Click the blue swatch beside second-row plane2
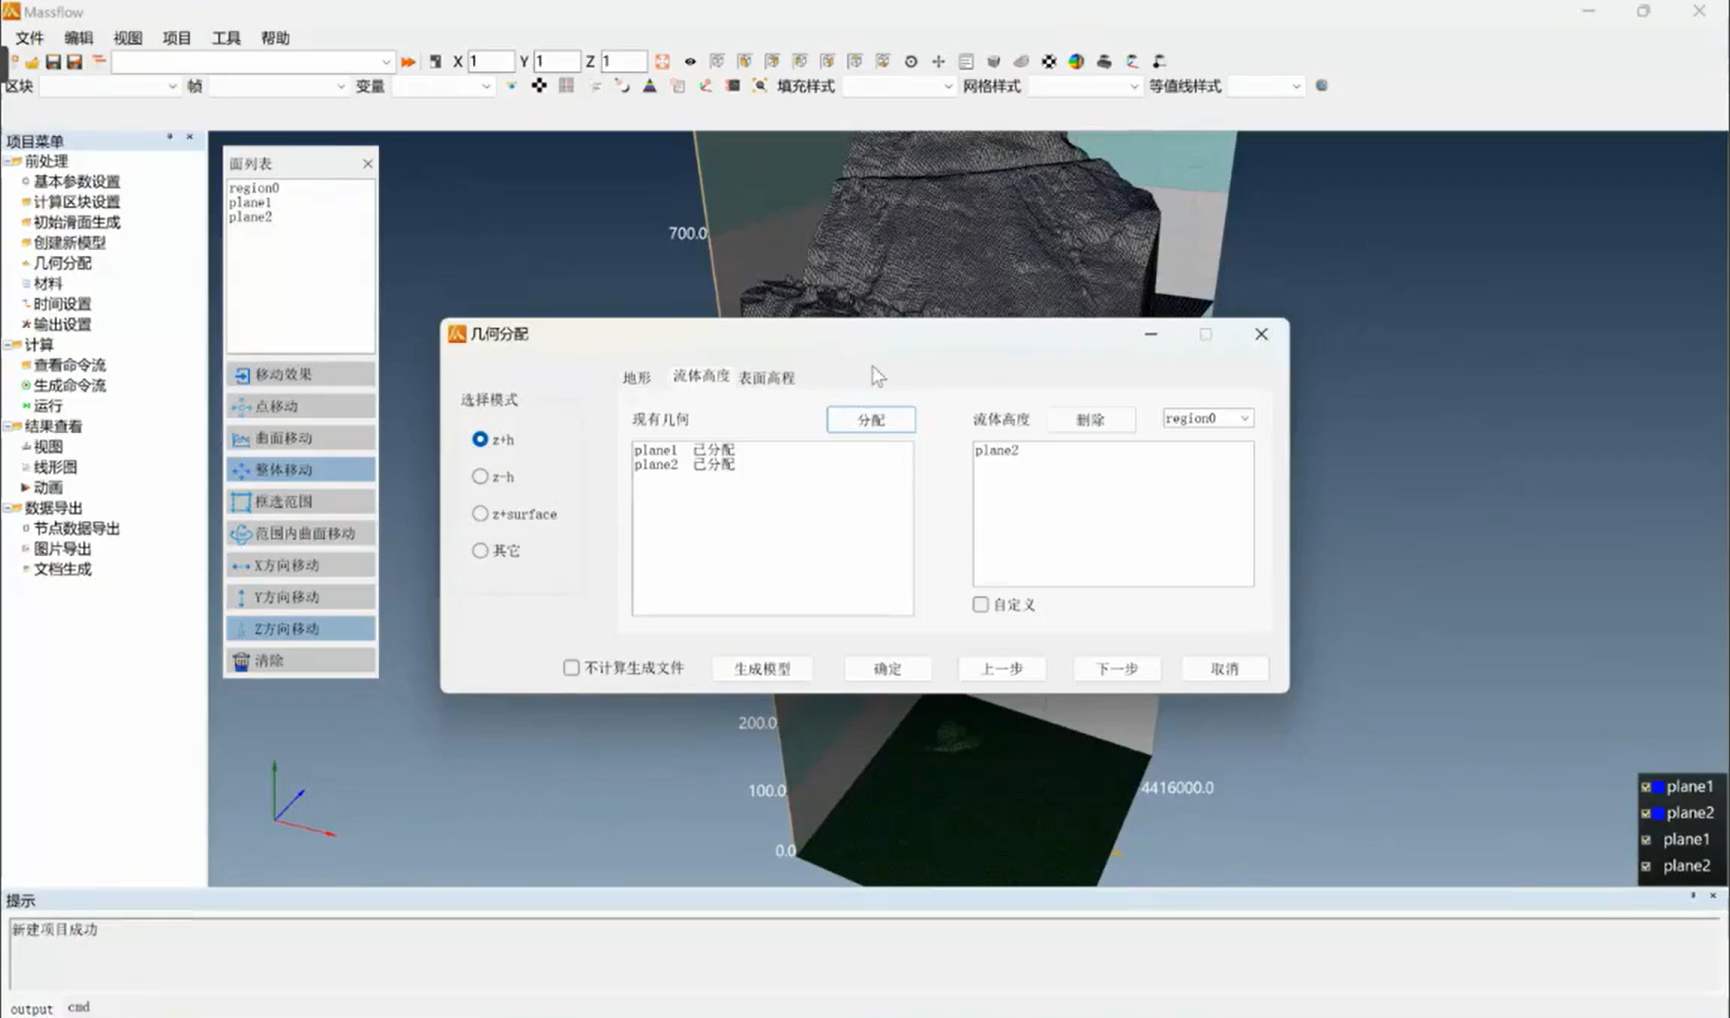1730x1018 pixels. (1659, 813)
